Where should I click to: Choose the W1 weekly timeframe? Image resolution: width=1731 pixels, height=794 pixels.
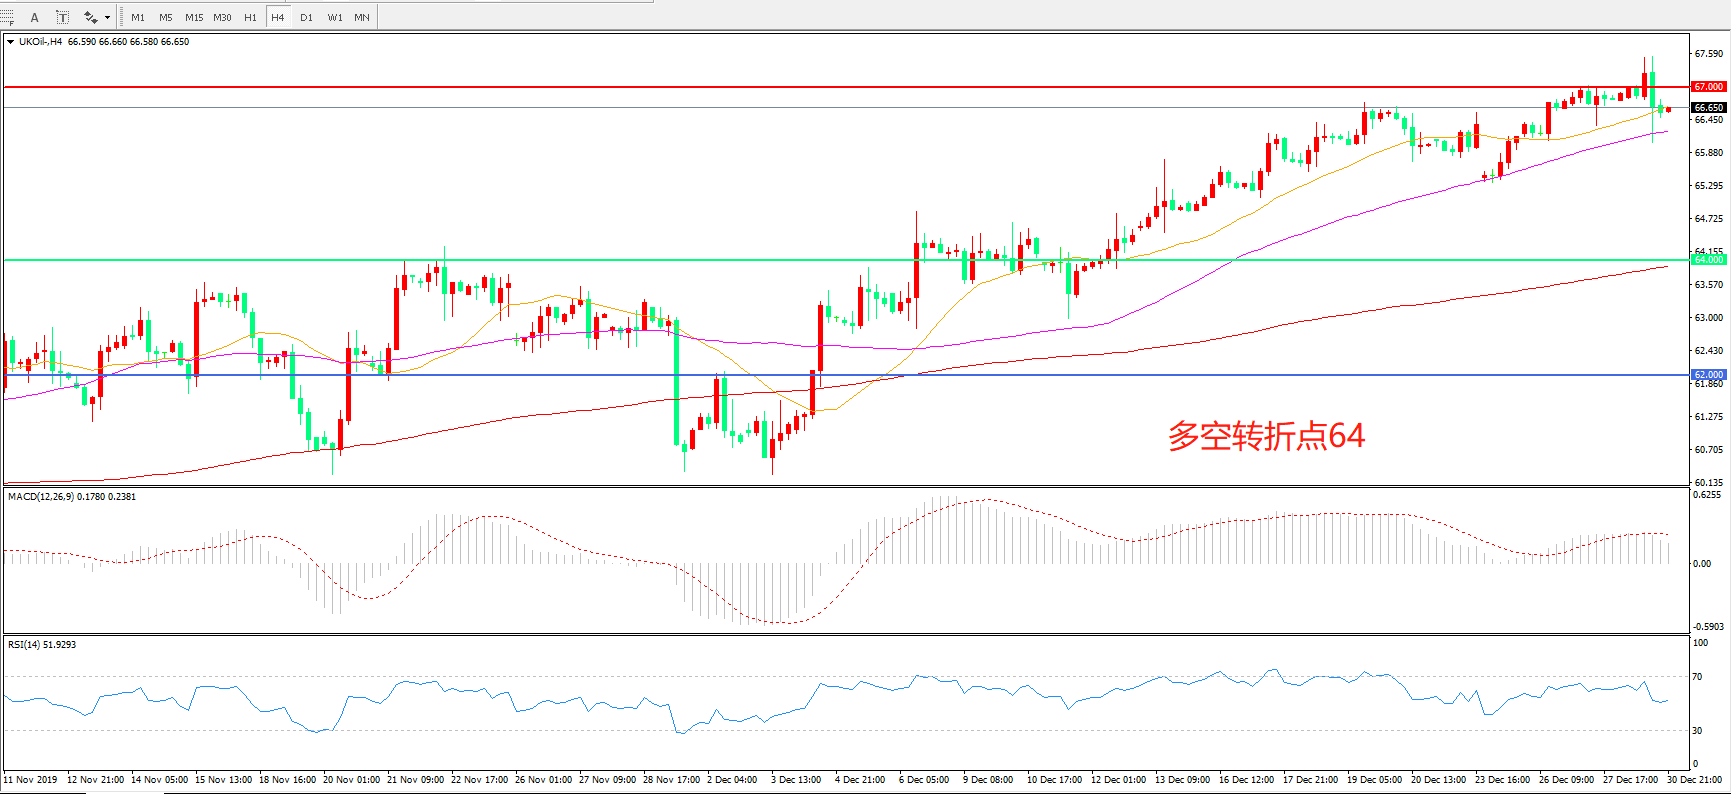click(x=334, y=17)
